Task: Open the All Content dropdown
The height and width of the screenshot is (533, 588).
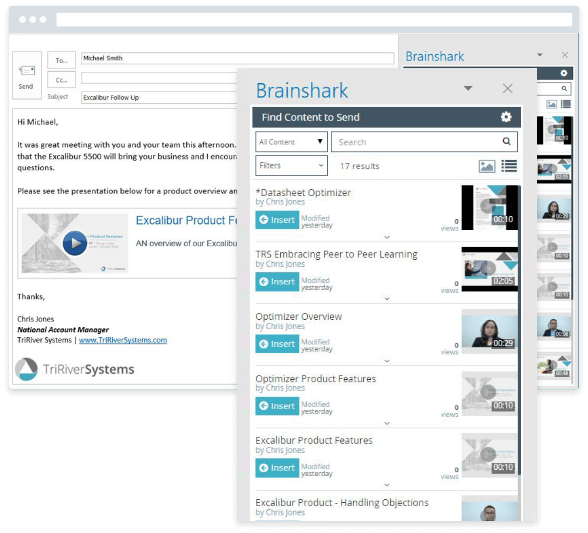Action: (291, 142)
